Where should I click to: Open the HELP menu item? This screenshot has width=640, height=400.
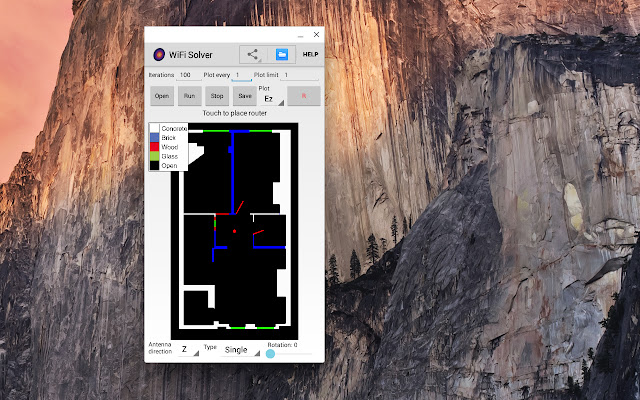[x=310, y=54]
